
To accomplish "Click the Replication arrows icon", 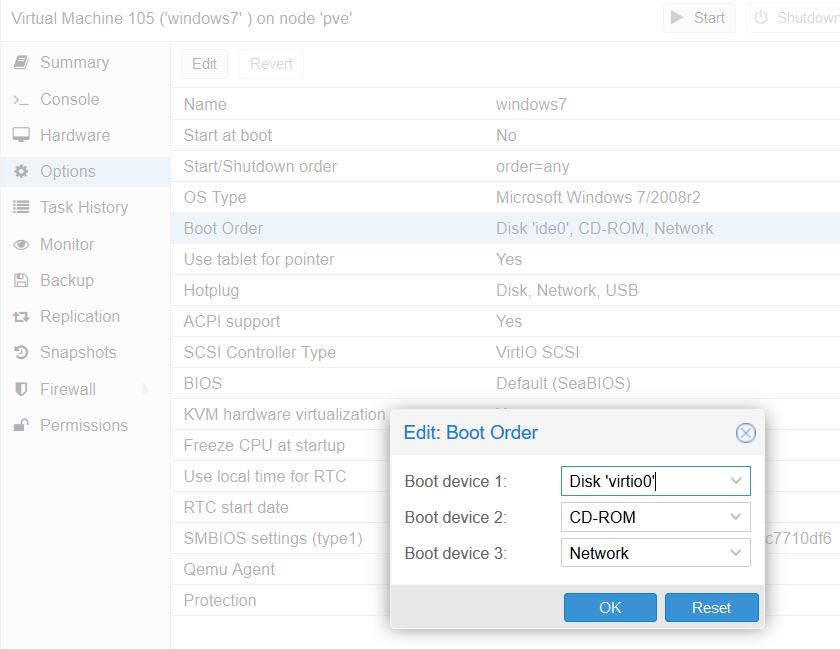I will 21,317.
